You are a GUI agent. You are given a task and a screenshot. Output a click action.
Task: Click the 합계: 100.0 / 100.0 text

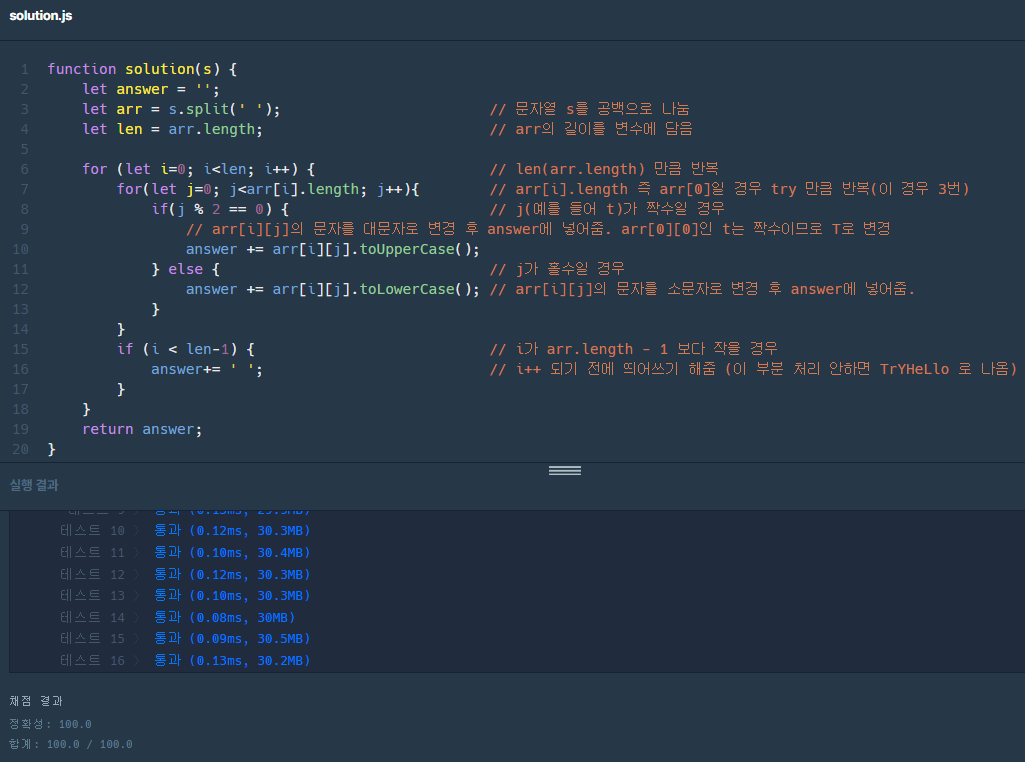tap(71, 744)
